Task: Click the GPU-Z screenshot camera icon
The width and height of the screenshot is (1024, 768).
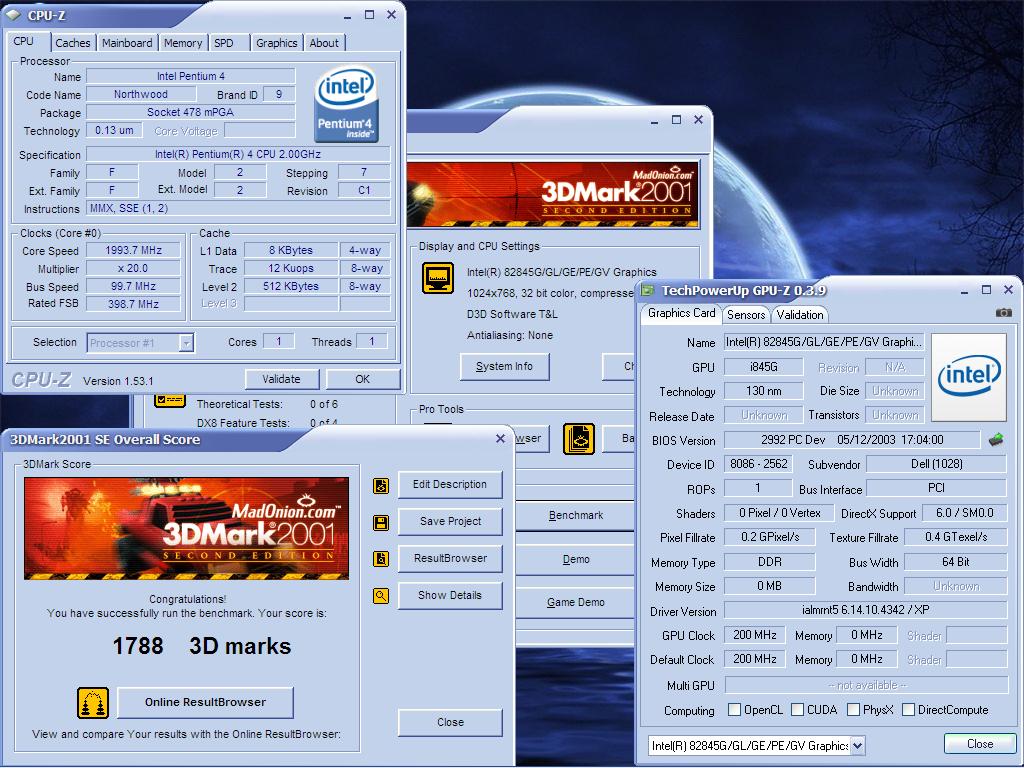Action: click(1004, 313)
